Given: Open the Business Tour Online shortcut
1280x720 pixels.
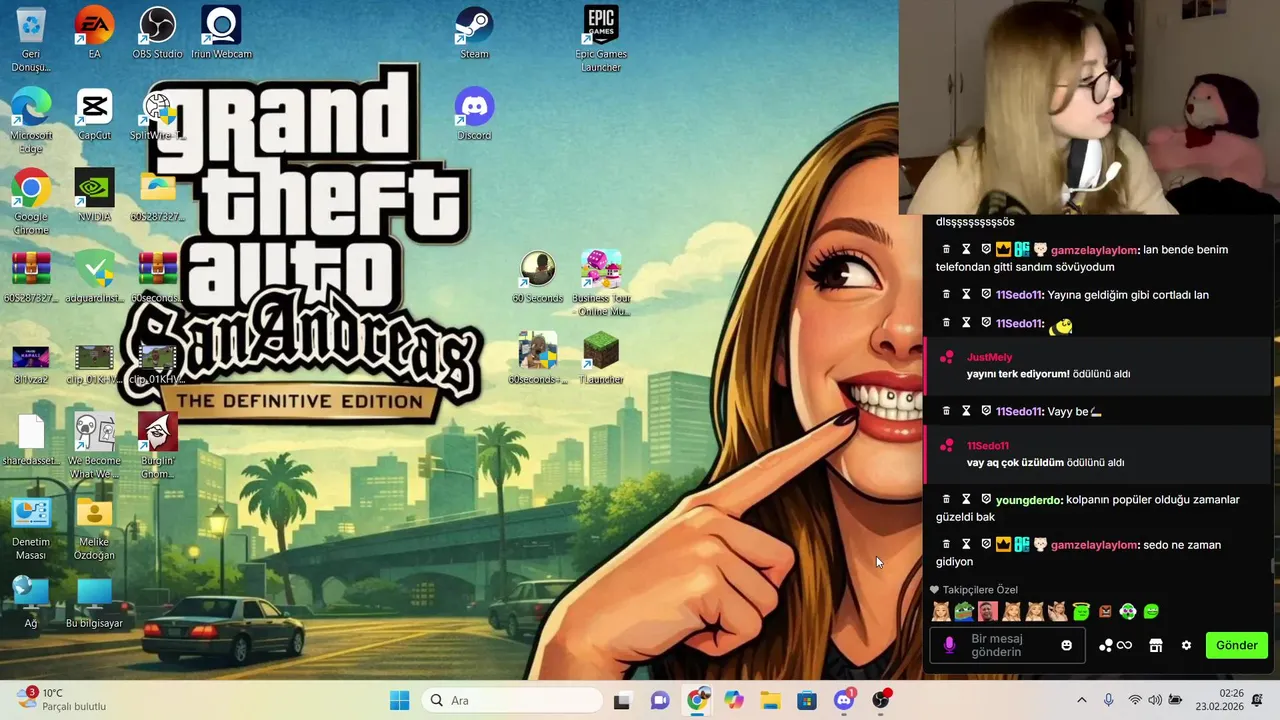Looking at the screenshot, I should (600, 284).
